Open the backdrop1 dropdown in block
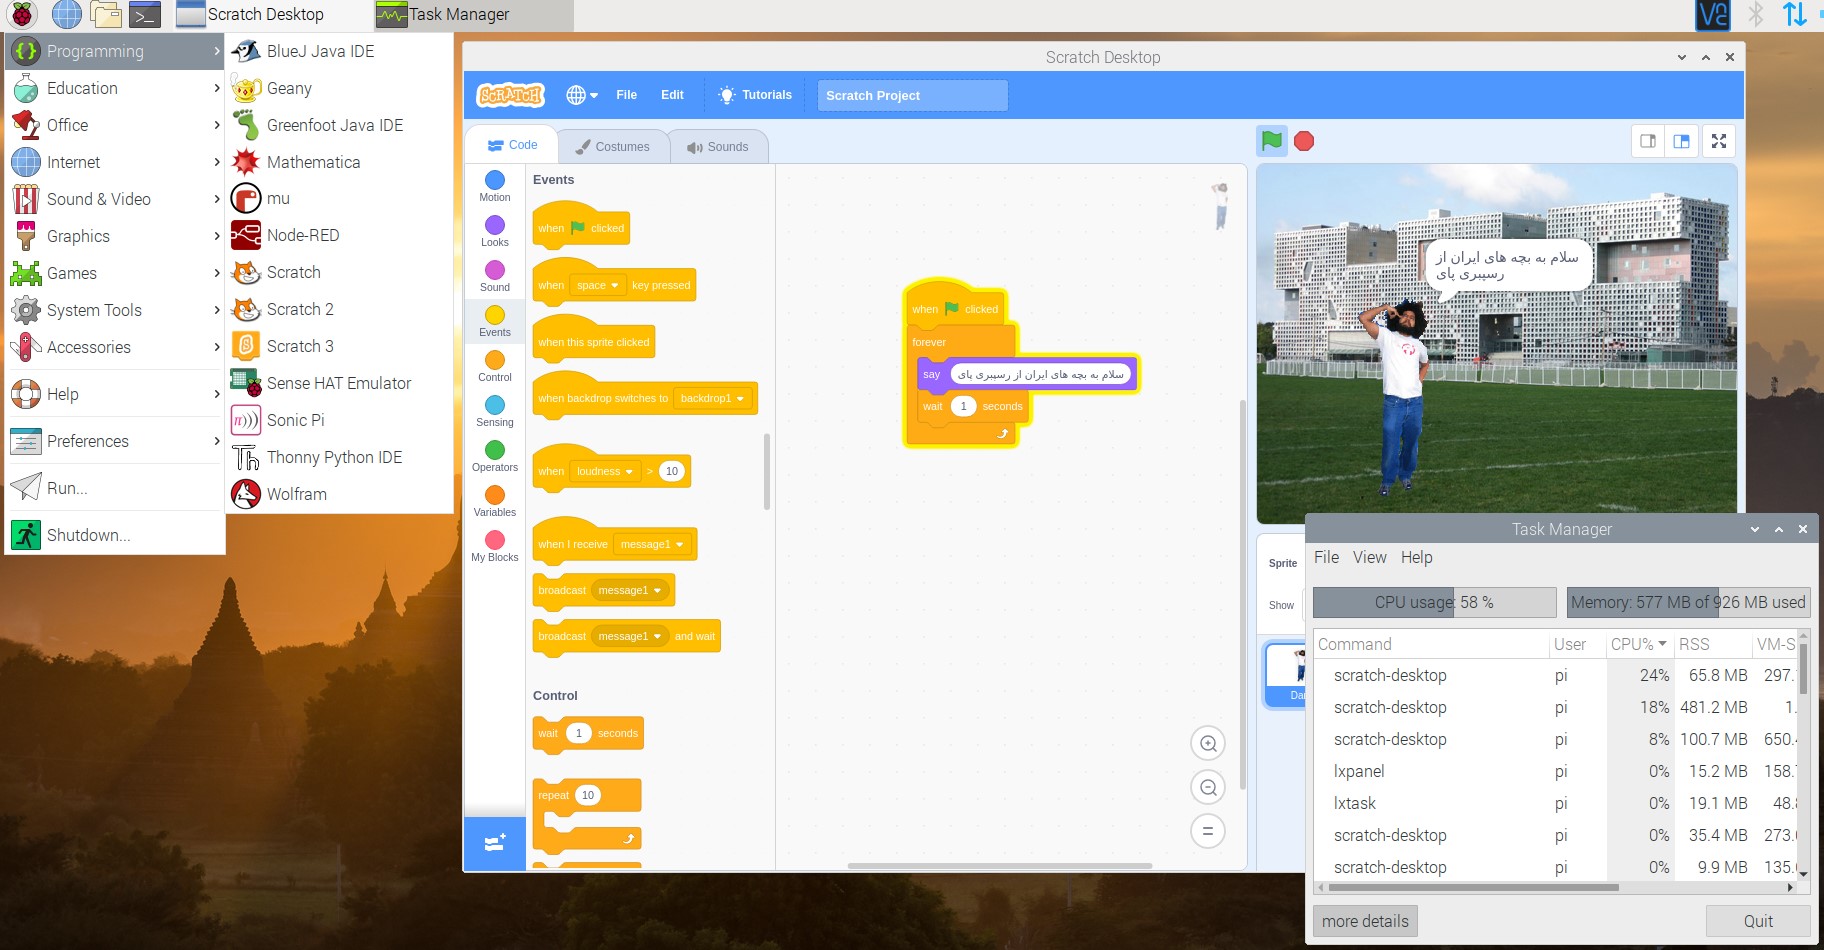 click(713, 398)
